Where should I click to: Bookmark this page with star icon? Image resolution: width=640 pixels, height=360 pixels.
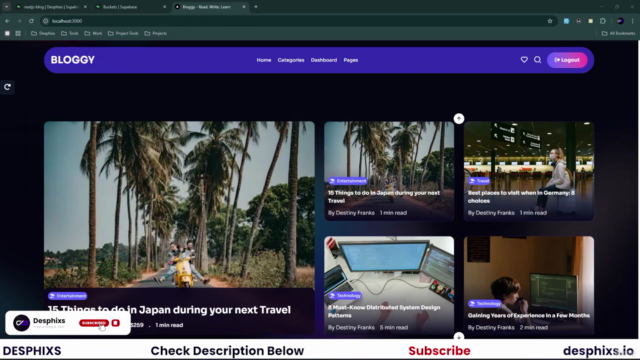[x=550, y=21]
